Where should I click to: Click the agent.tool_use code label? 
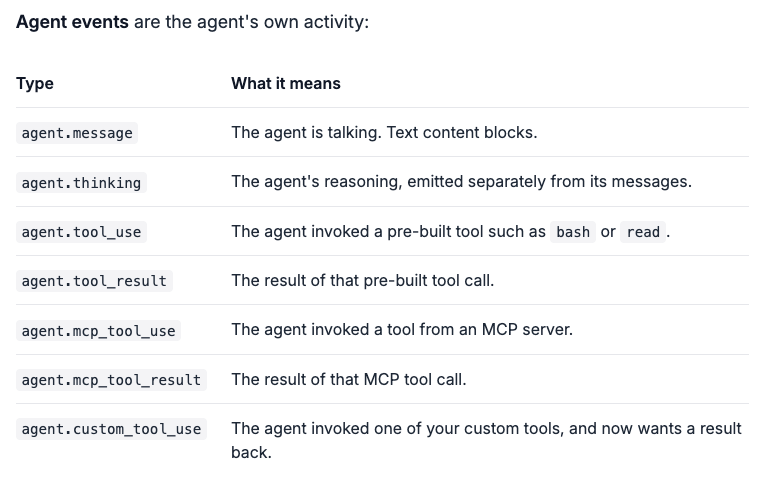[81, 232]
